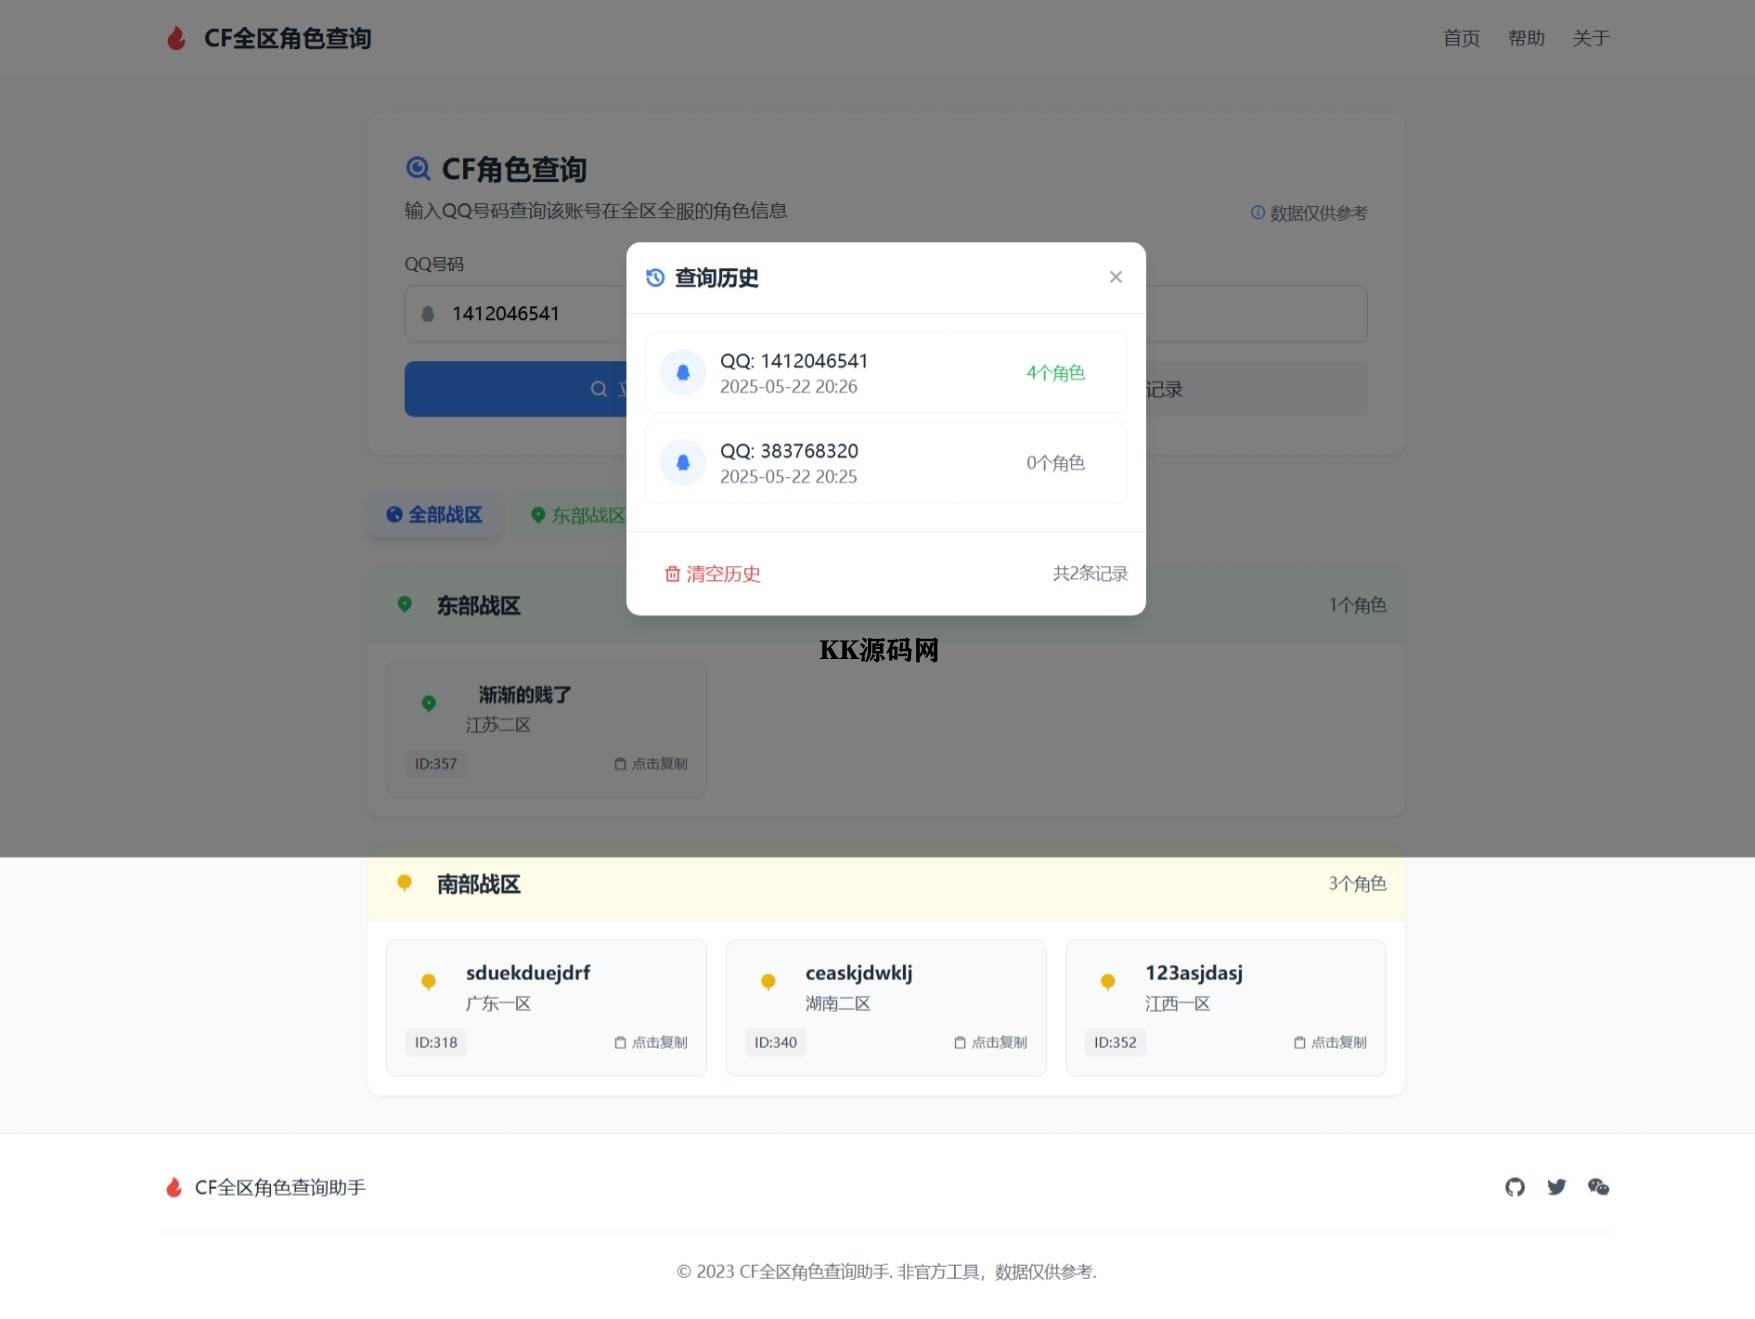Click the ID:352 badge
This screenshot has width=1755, height=1319.
pyautogui.click(x=1115, y=1042)
